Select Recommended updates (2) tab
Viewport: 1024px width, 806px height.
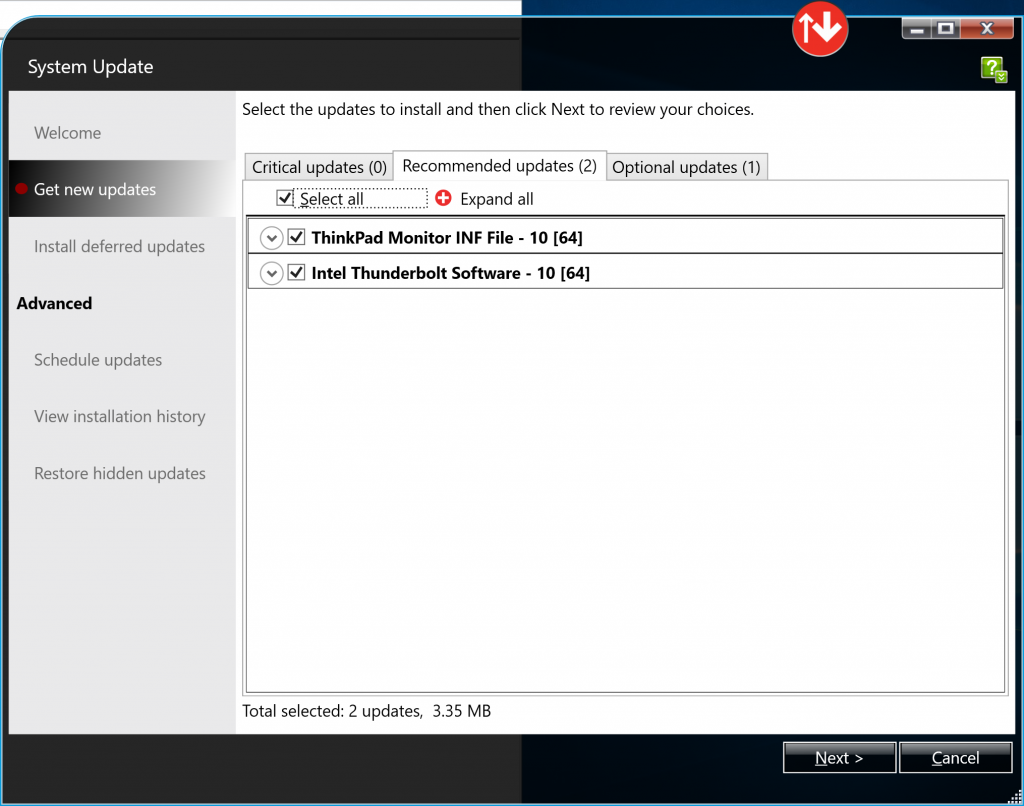tap(500, 166)
